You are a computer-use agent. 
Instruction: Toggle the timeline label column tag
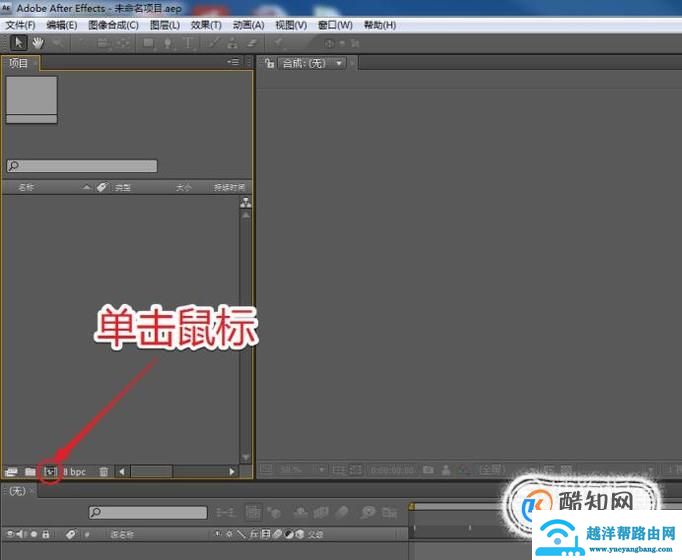coord(70,534)
